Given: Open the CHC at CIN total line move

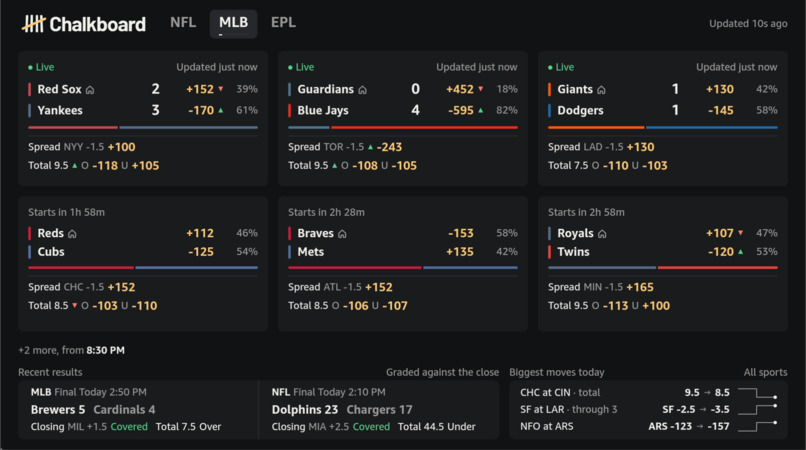Looking at the screenshot, I should tap(649, 392).
